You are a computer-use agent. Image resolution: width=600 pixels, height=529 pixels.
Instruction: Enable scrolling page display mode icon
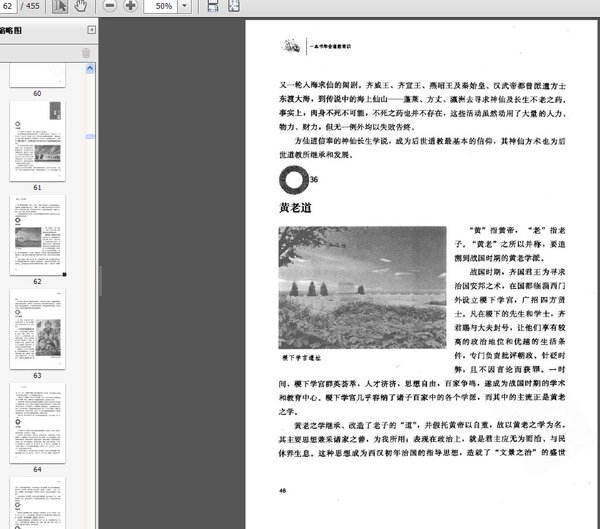coord(213,6)
